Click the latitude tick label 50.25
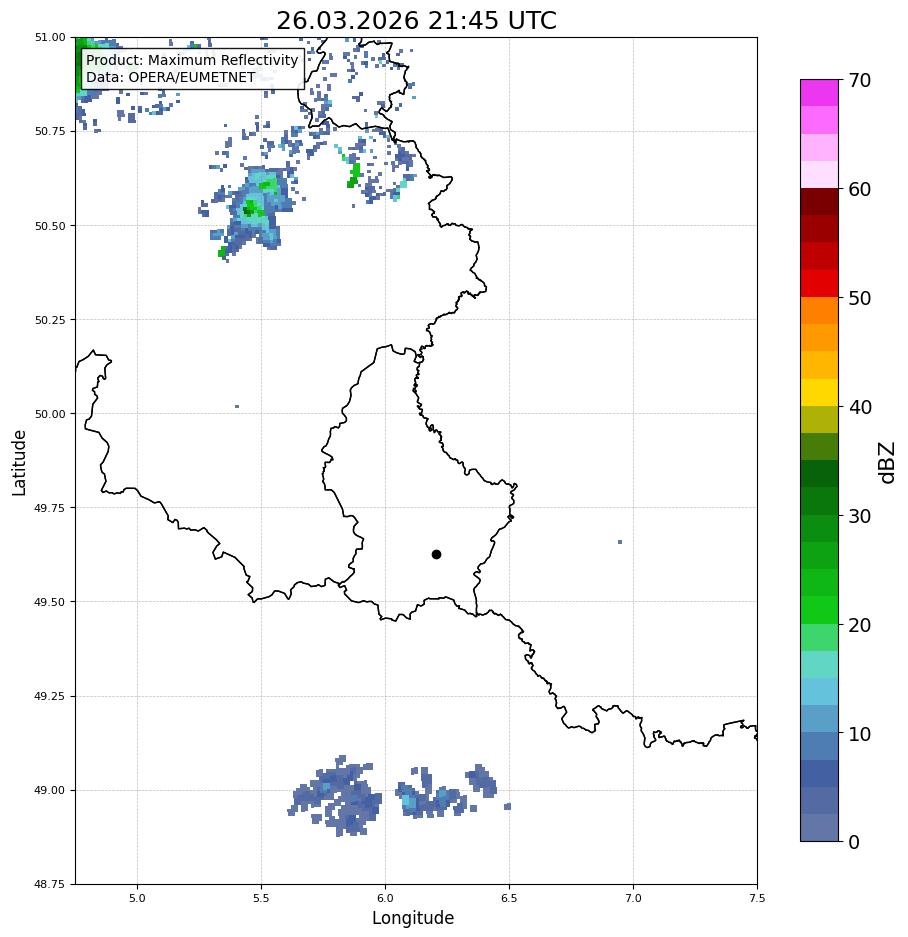908x937 pixels. (50, 320)
